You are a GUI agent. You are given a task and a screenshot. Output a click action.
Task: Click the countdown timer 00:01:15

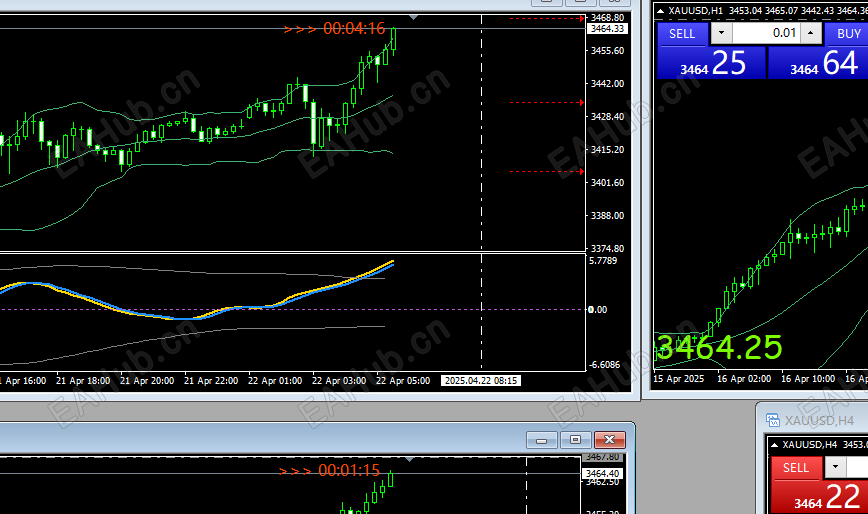pos(349,470)
